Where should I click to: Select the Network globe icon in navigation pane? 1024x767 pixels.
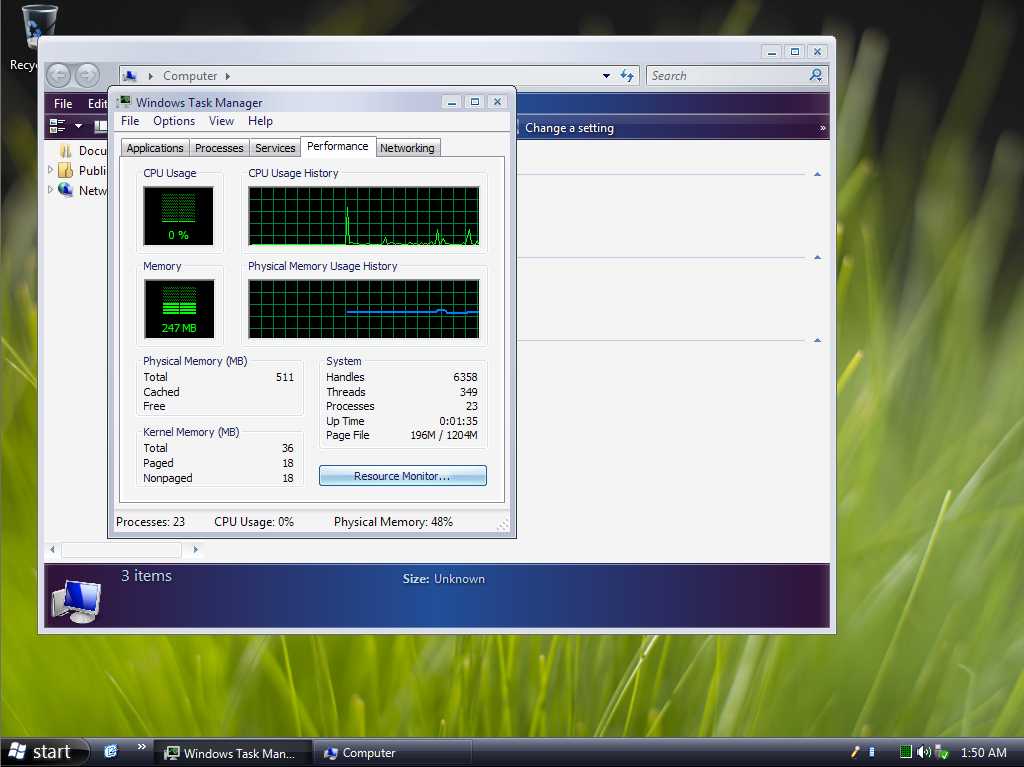click(65, 190)
